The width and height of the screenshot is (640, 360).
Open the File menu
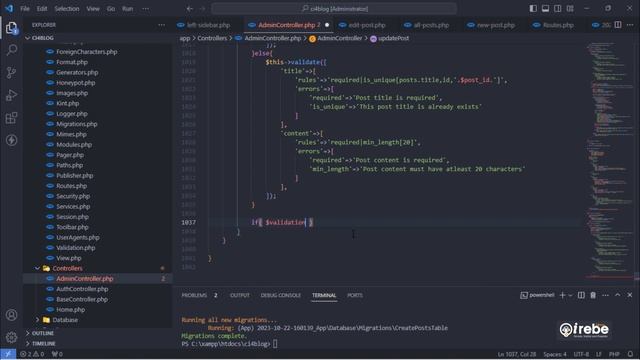tap(25, 9)
